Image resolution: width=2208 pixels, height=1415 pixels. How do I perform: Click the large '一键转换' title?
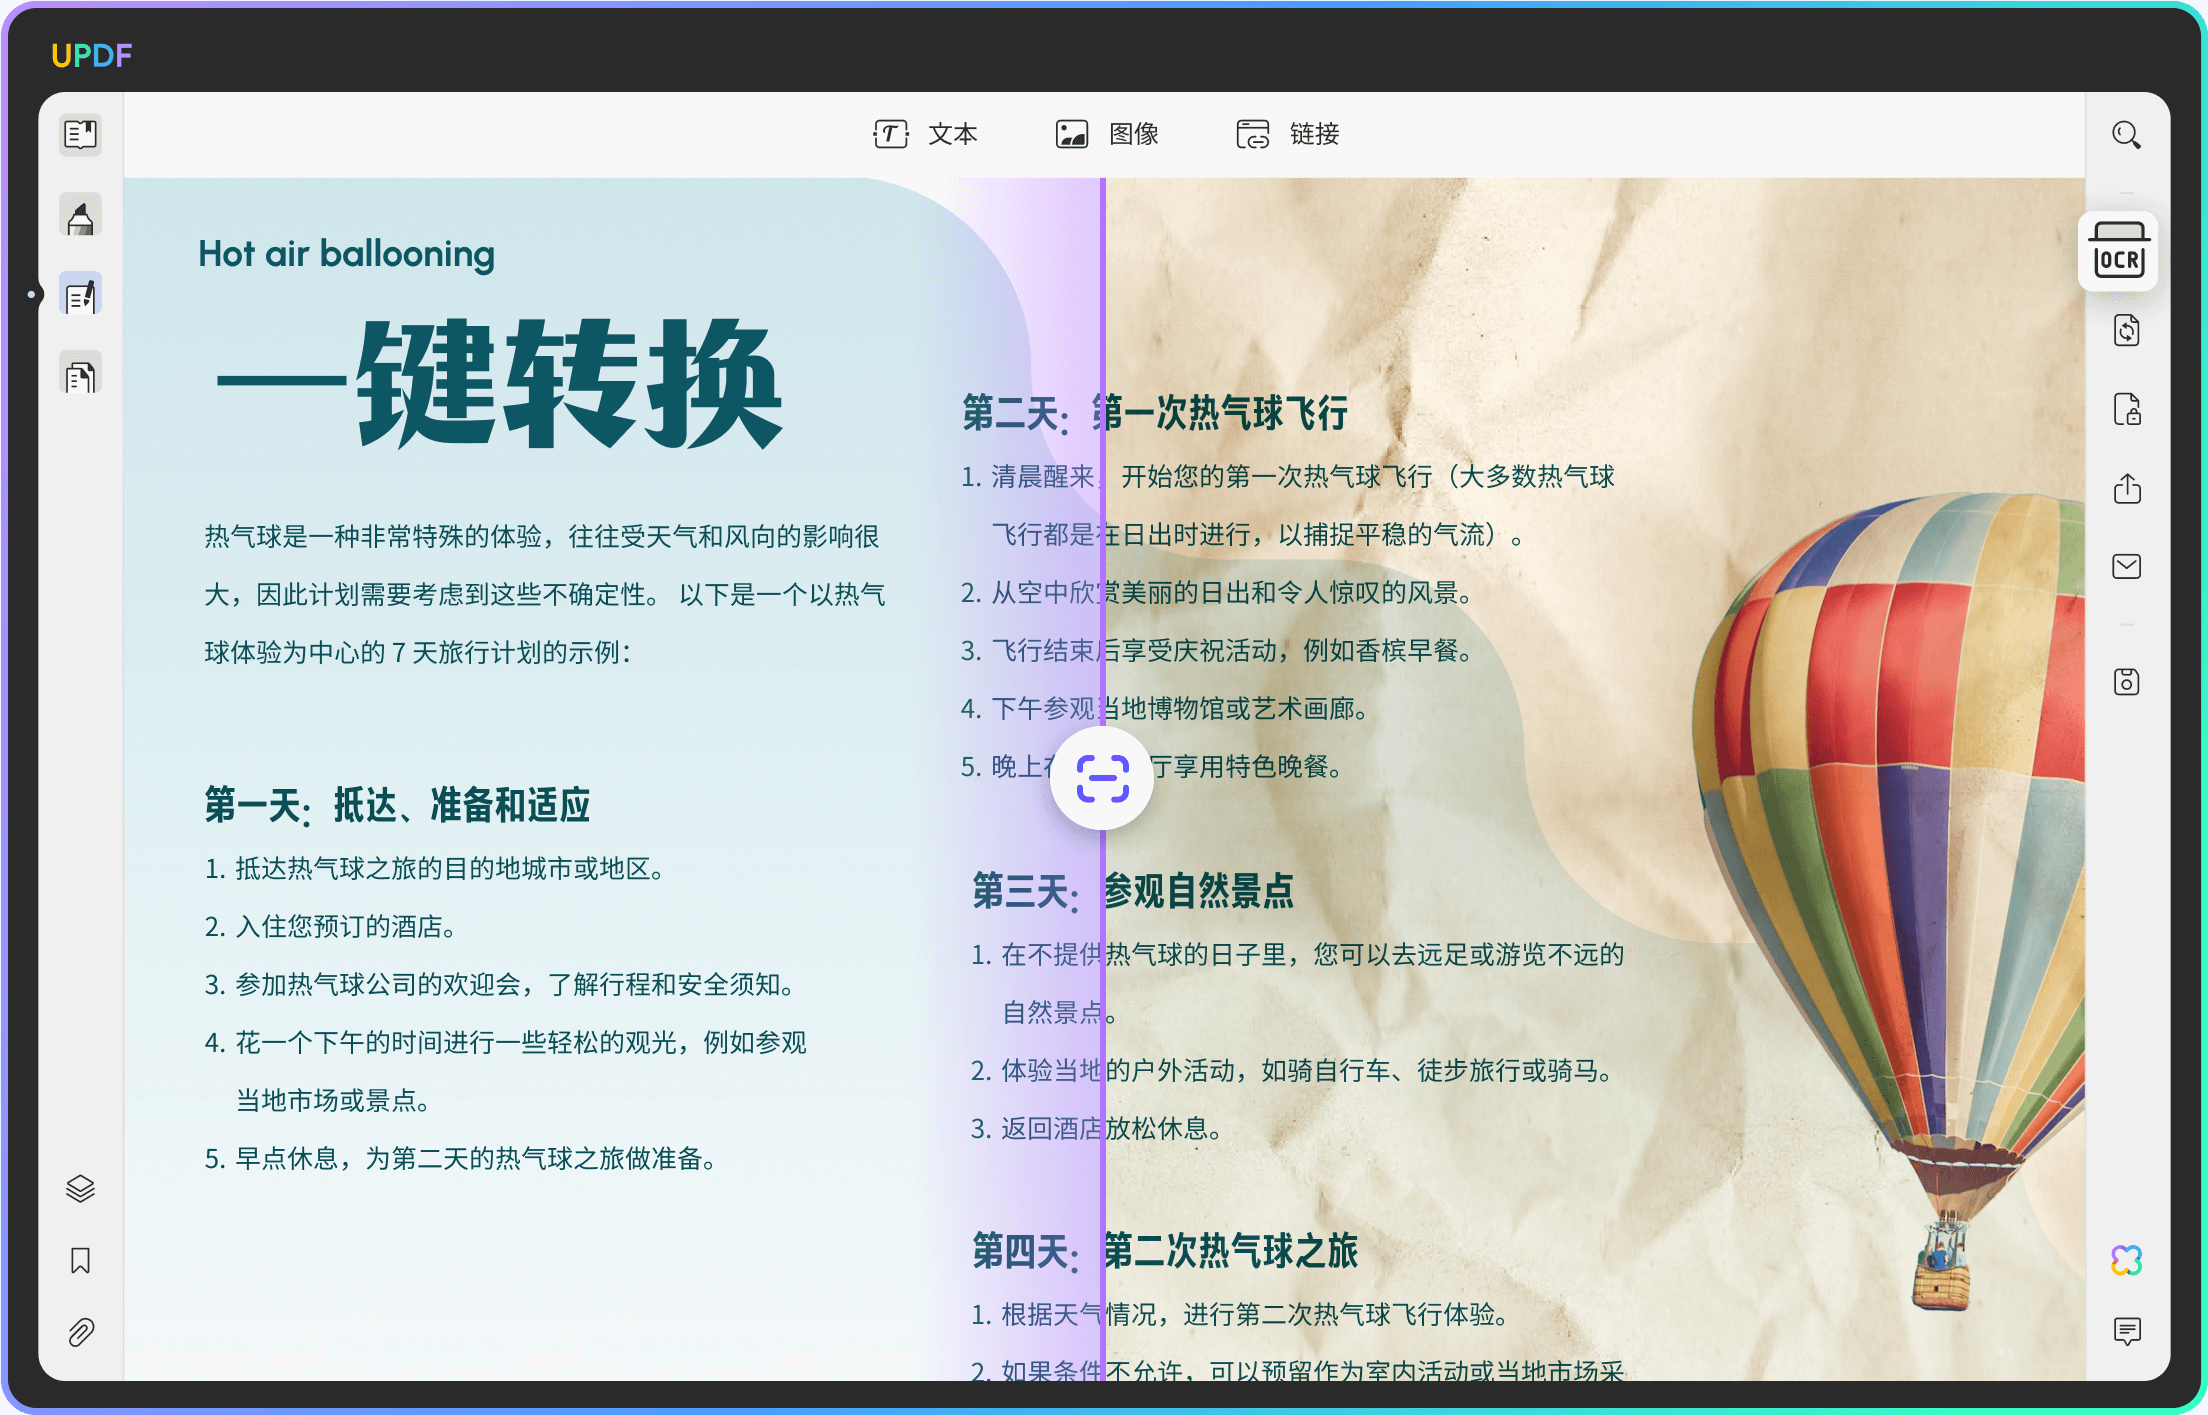point(500,384)
